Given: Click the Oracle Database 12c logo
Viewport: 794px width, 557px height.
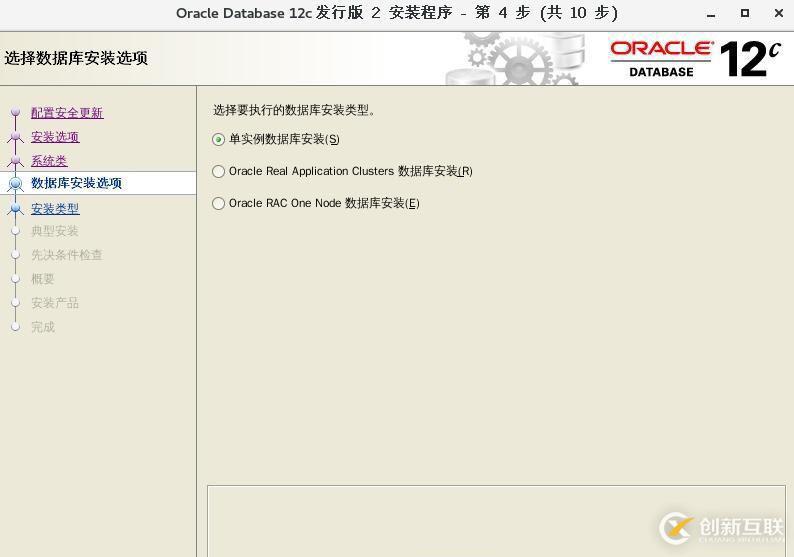Looking at the screenshot, I should click(x=695, y=59).
